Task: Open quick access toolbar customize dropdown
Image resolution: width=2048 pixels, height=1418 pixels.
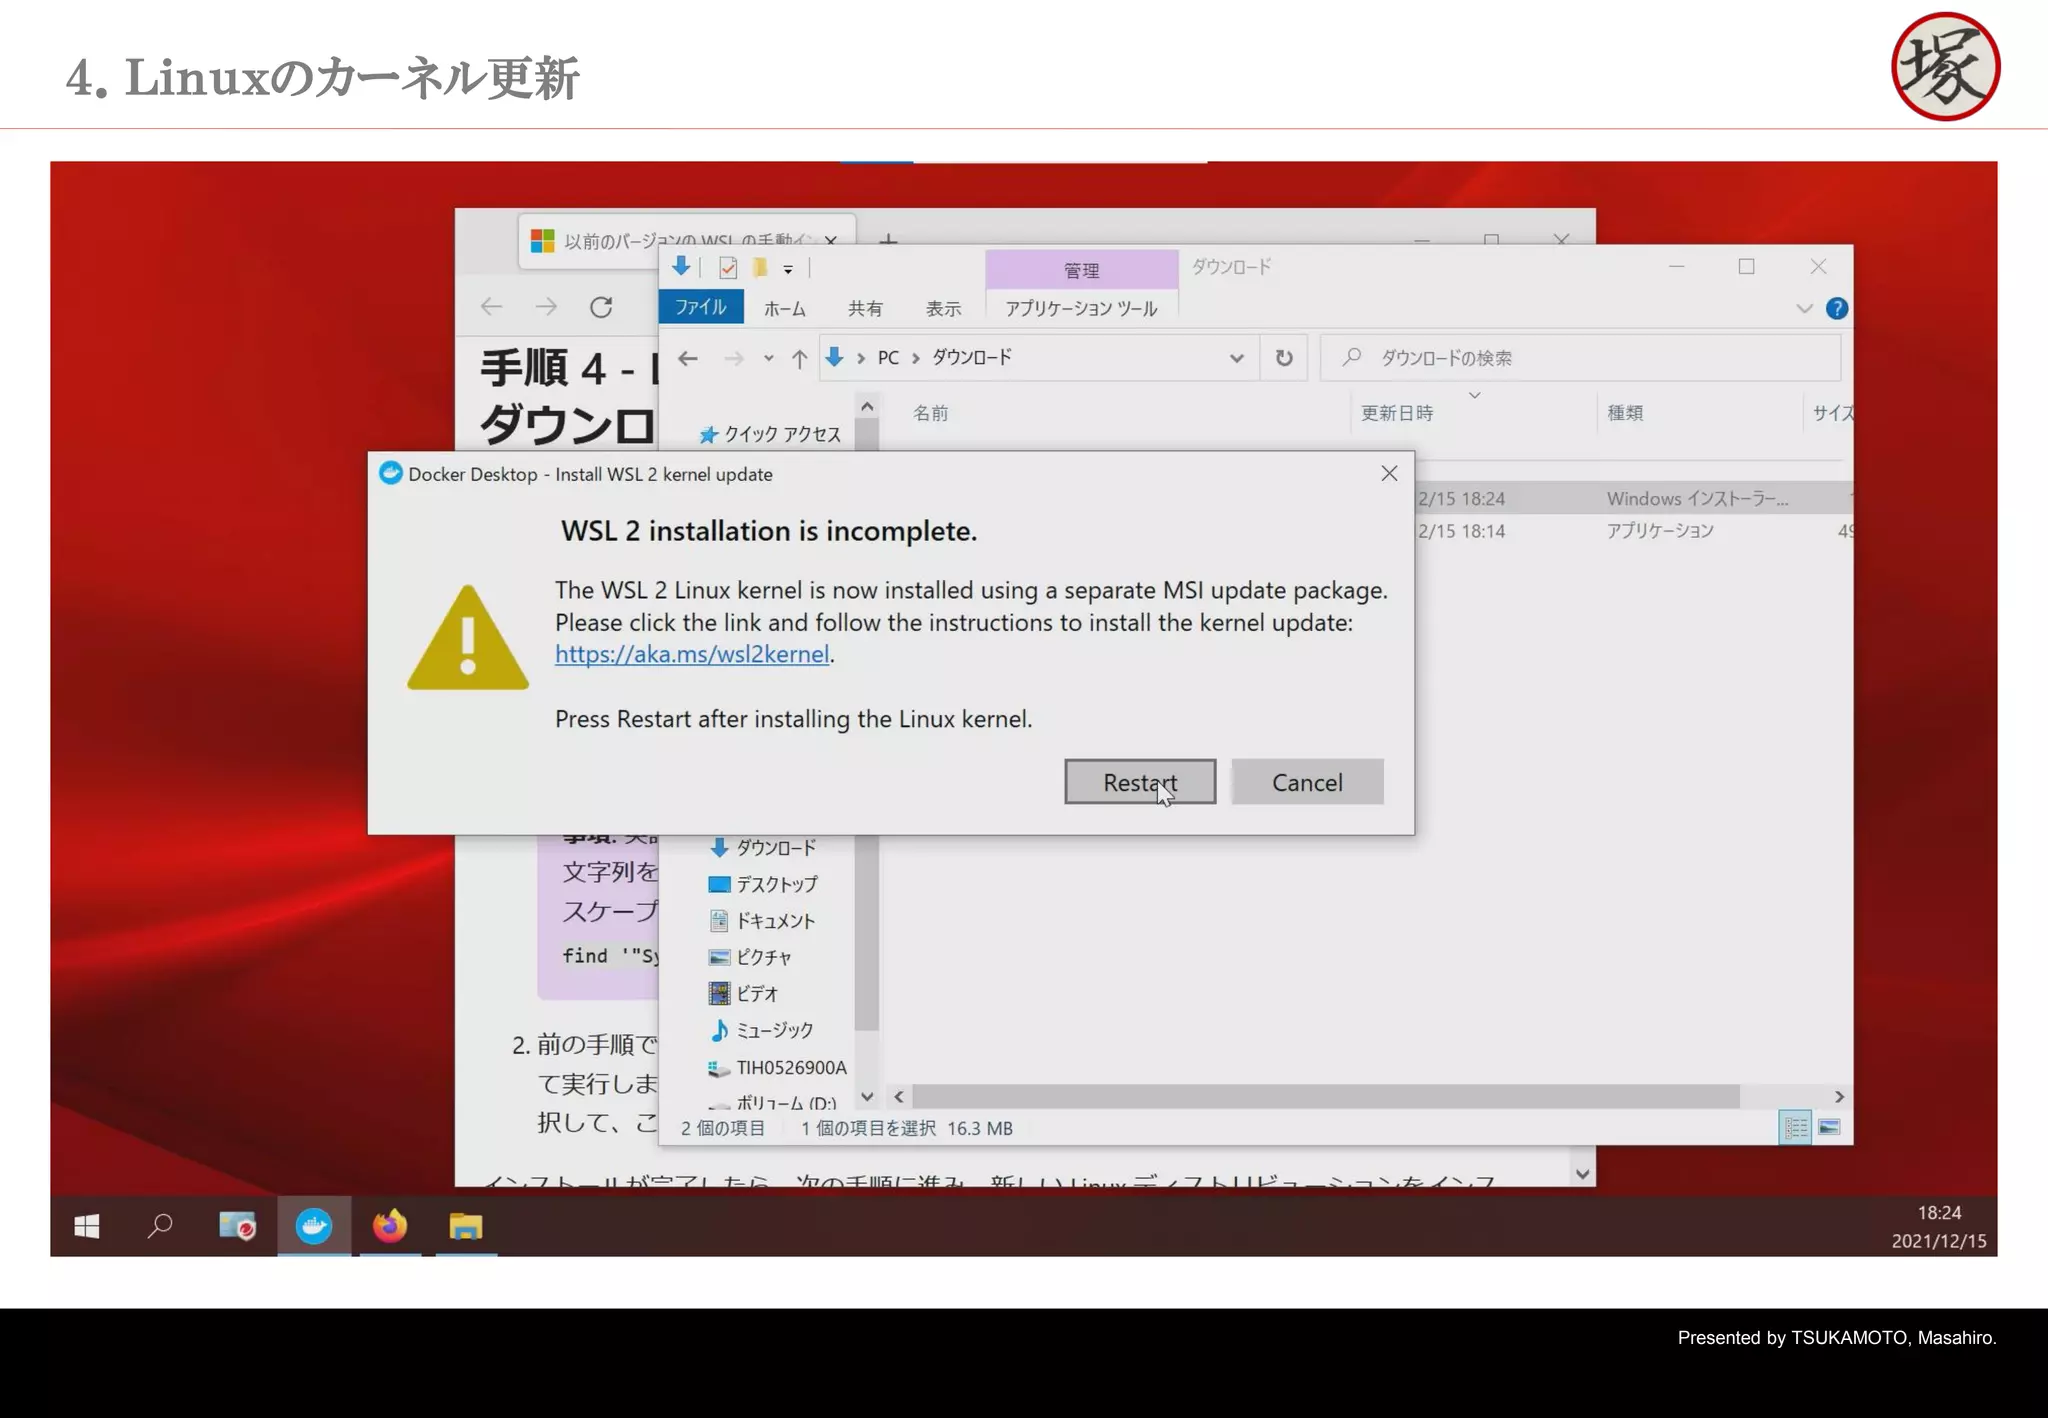Action: [x=788, y=268]
